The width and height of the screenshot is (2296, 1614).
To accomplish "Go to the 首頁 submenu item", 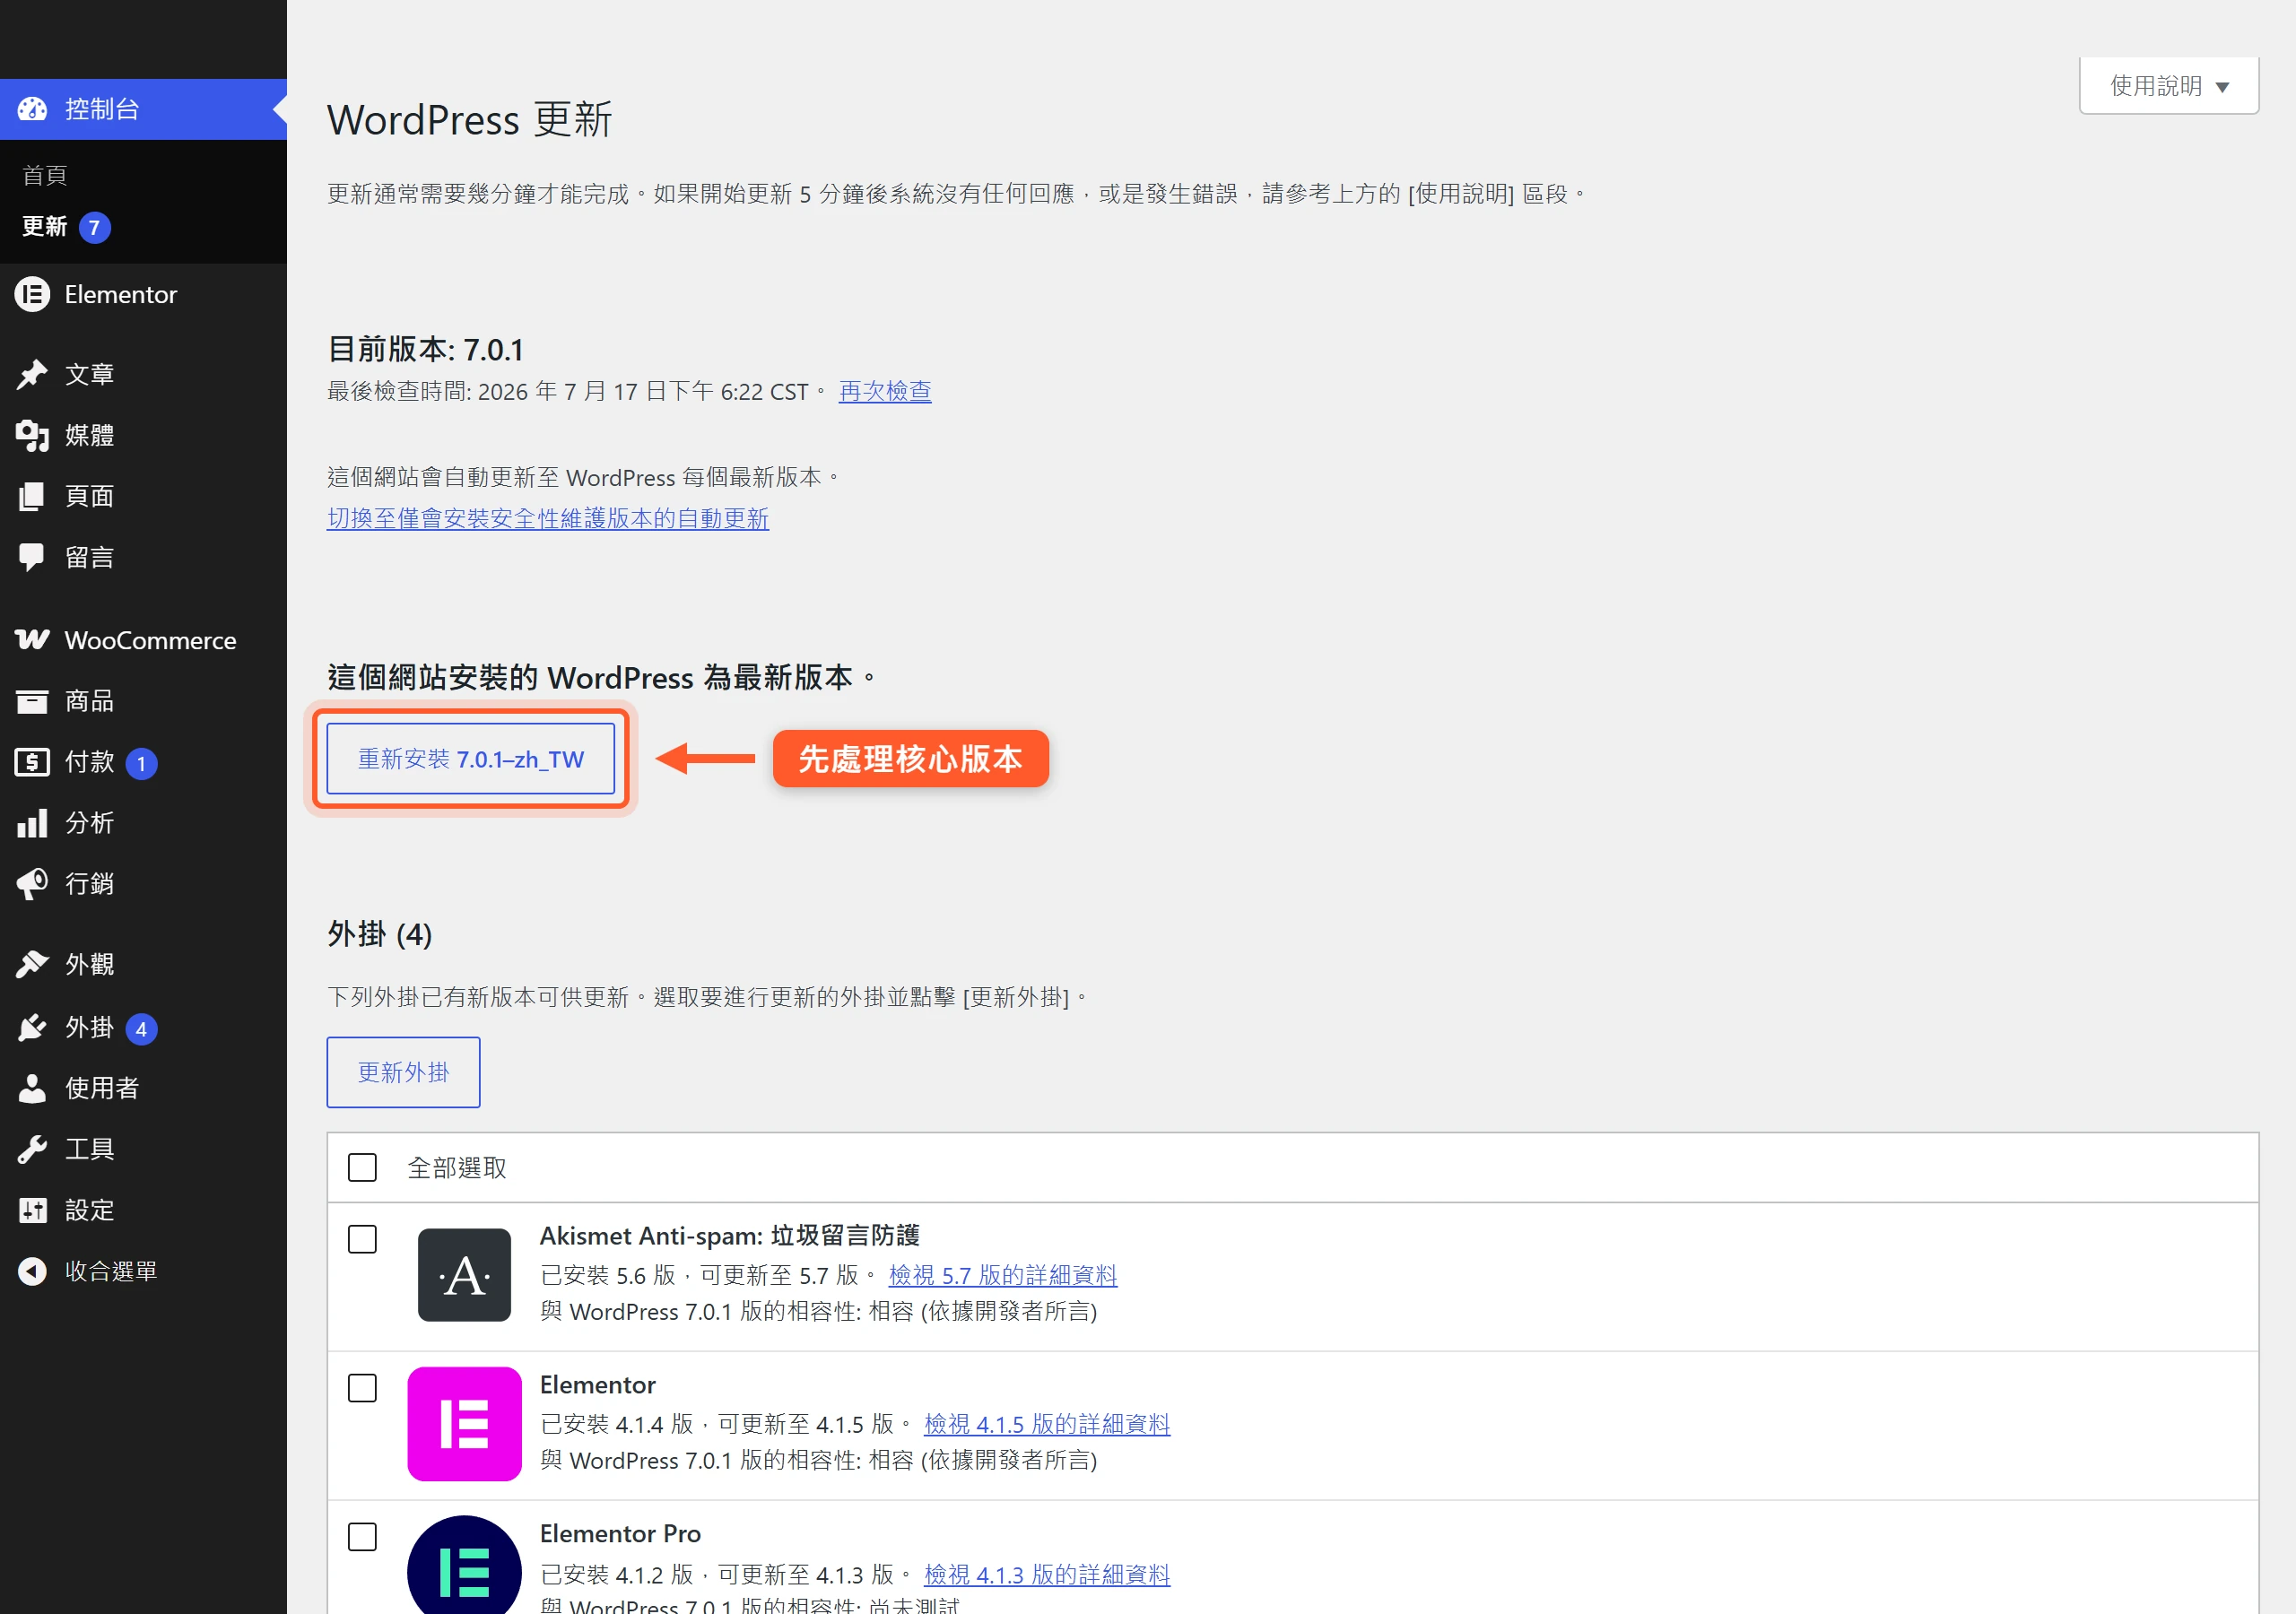I will coord(44,175).
